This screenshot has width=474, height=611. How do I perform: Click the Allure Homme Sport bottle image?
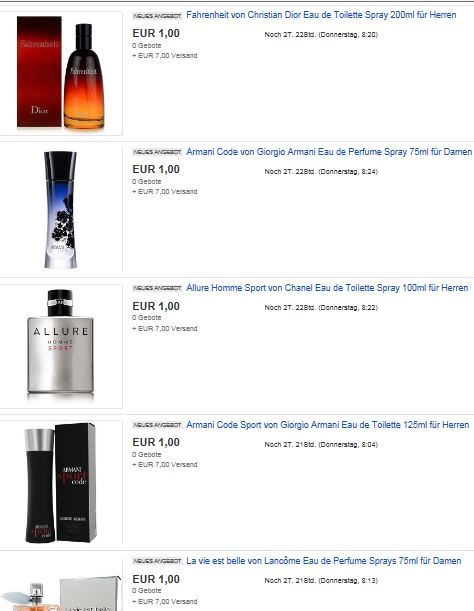coord(60,343)
